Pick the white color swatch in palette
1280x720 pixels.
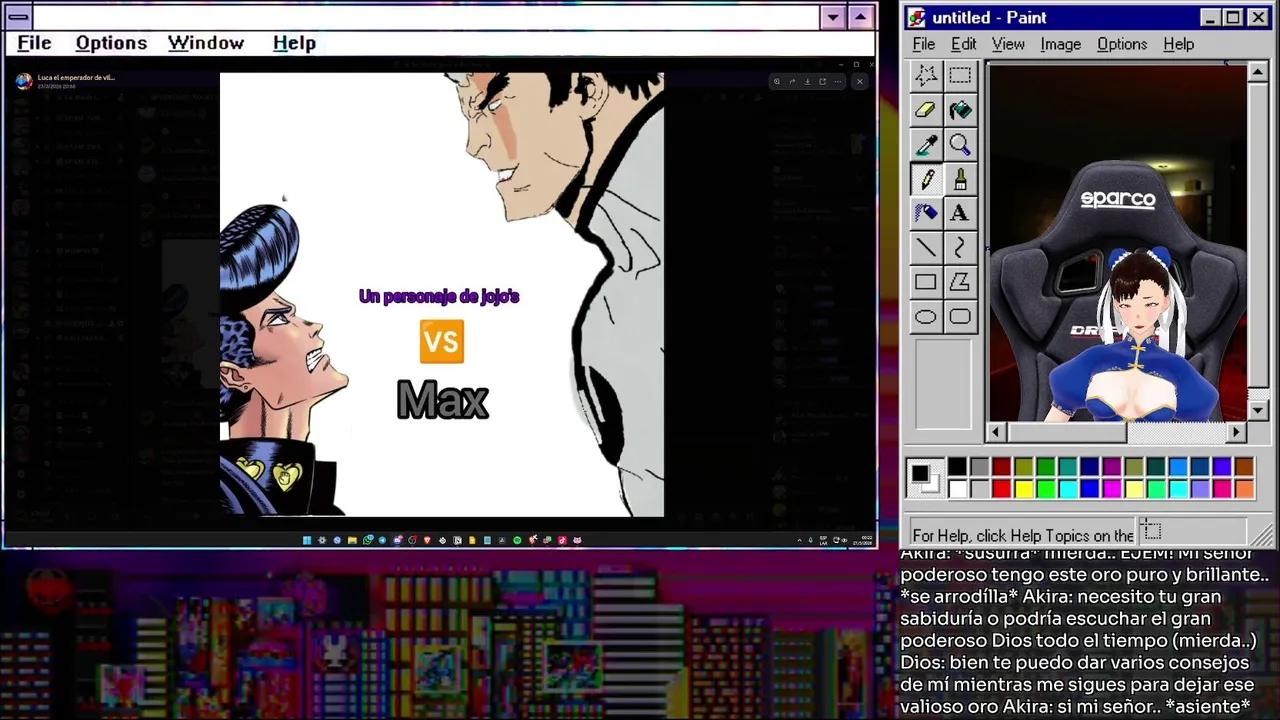click(x=957, y=489)
